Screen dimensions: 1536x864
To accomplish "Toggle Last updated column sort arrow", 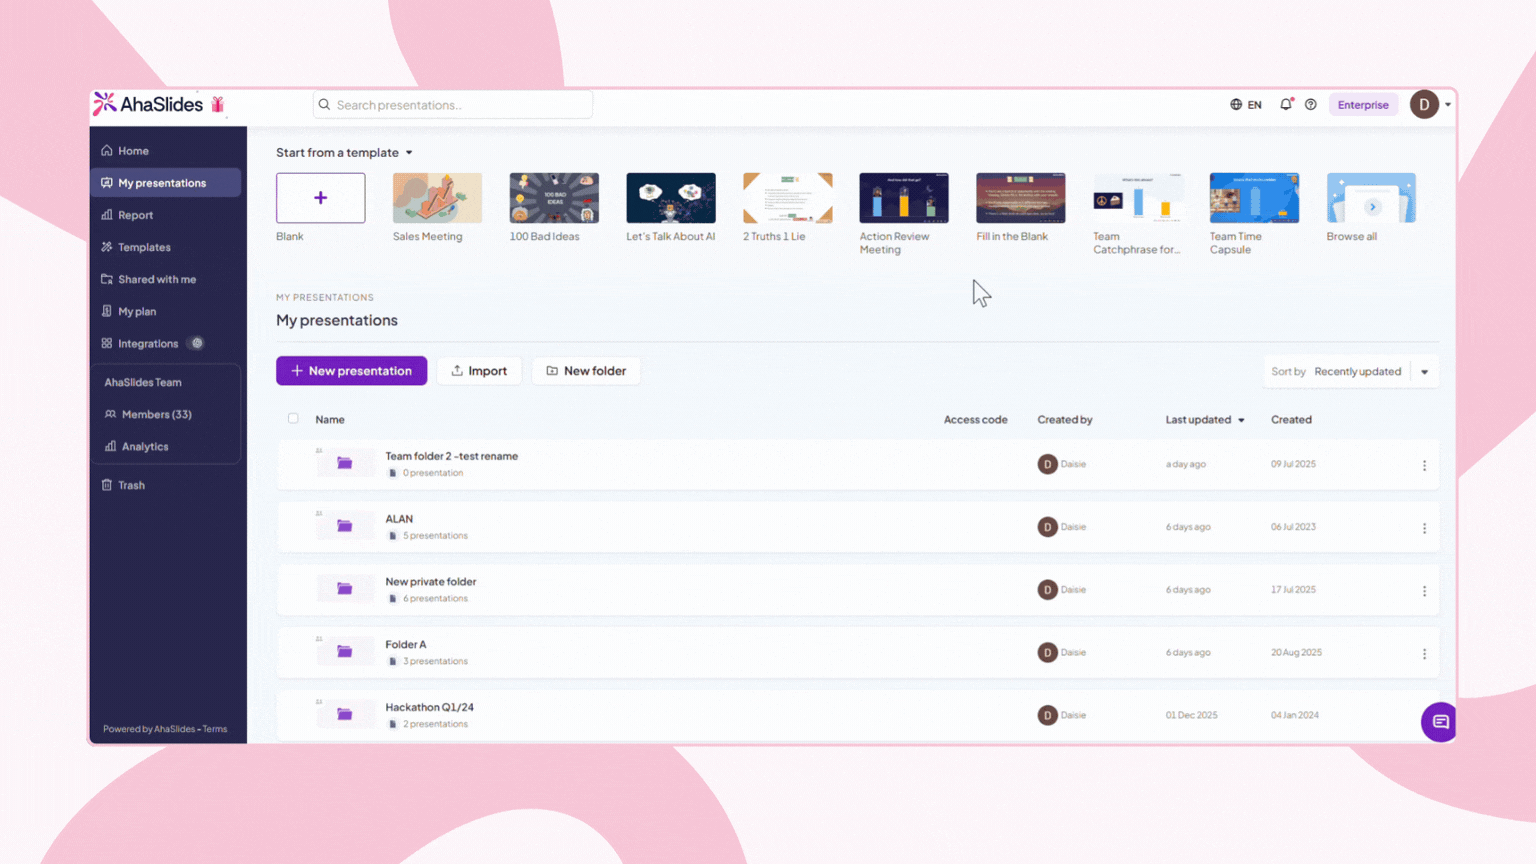I will (x=1241, y=420).
